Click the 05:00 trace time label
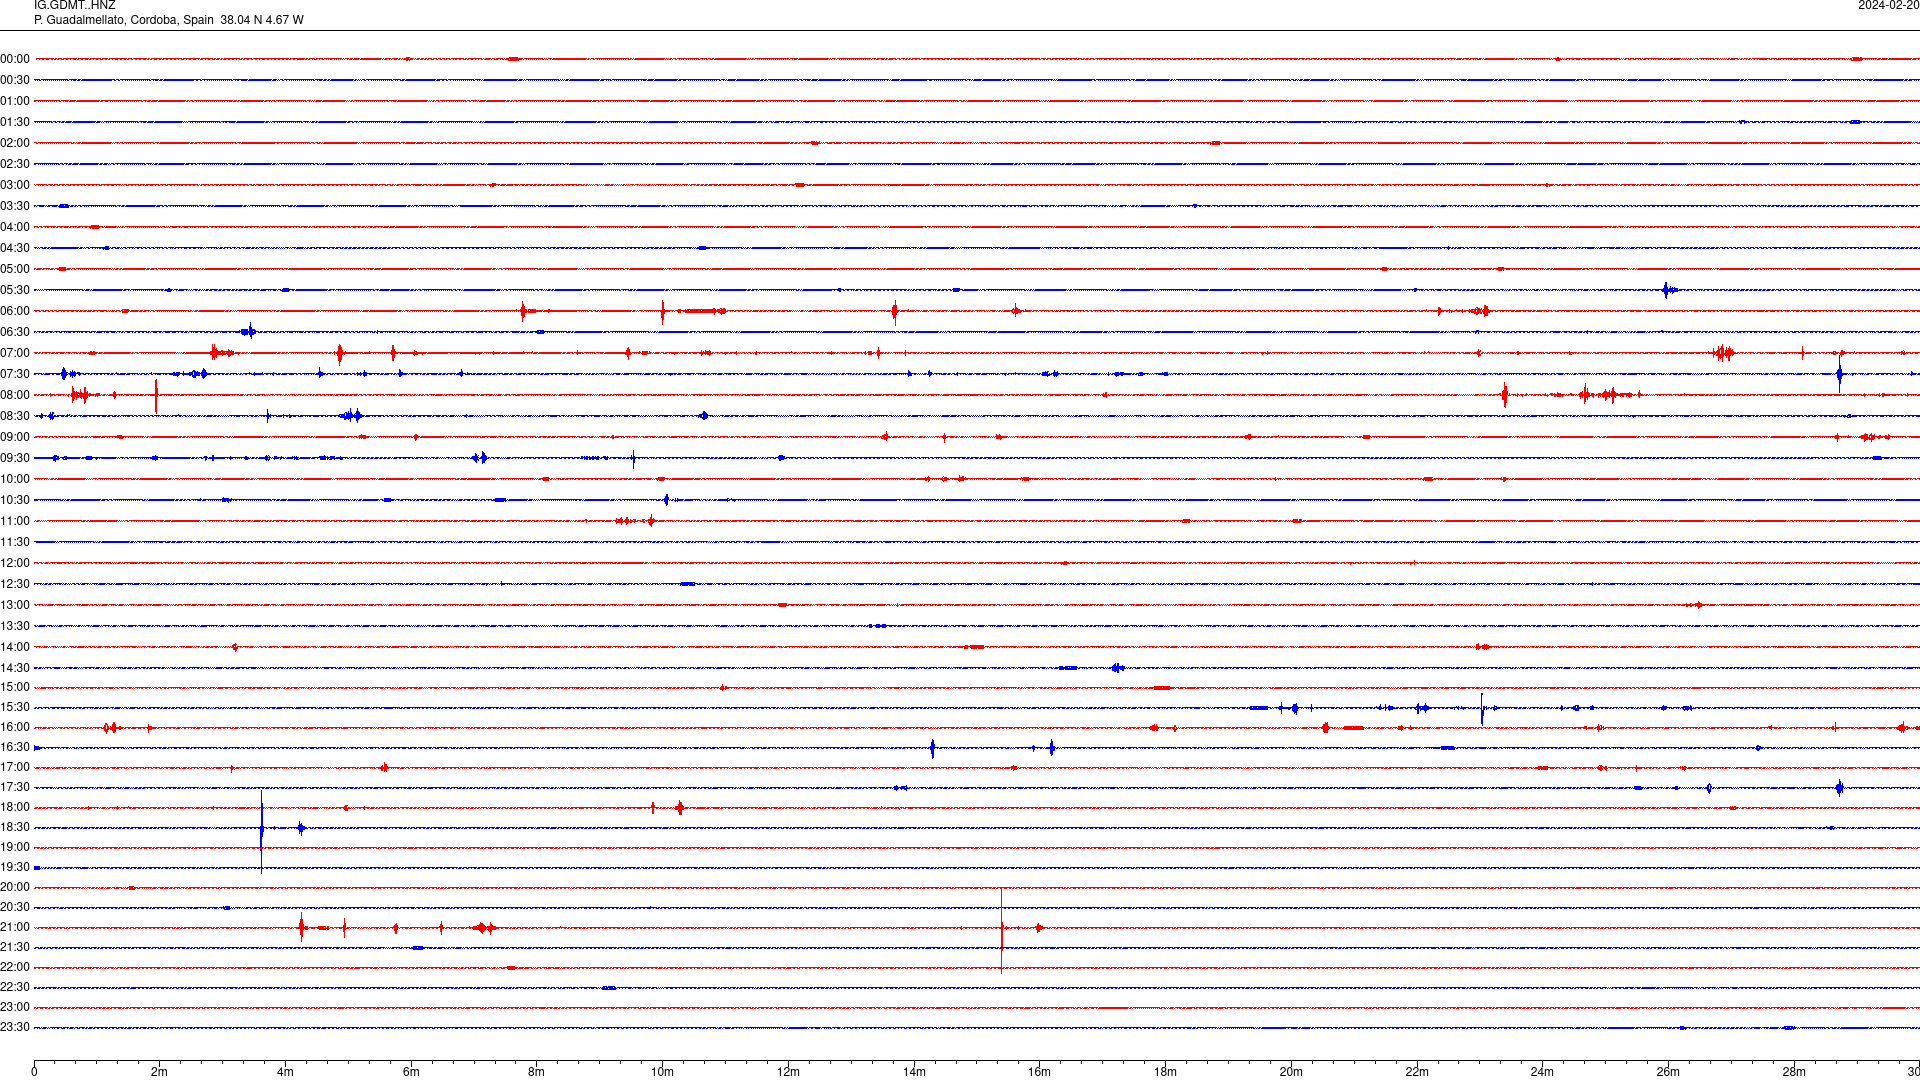This screenshot has width=1920, height=1080. tap(15, 269)
